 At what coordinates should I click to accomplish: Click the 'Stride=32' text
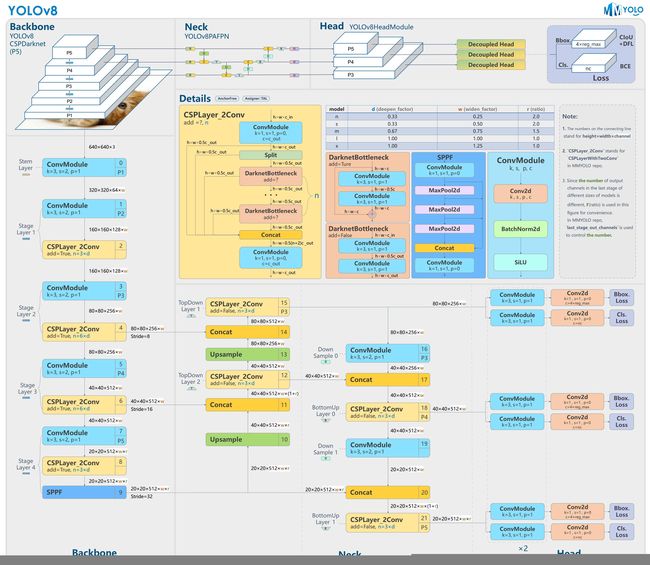142,497
